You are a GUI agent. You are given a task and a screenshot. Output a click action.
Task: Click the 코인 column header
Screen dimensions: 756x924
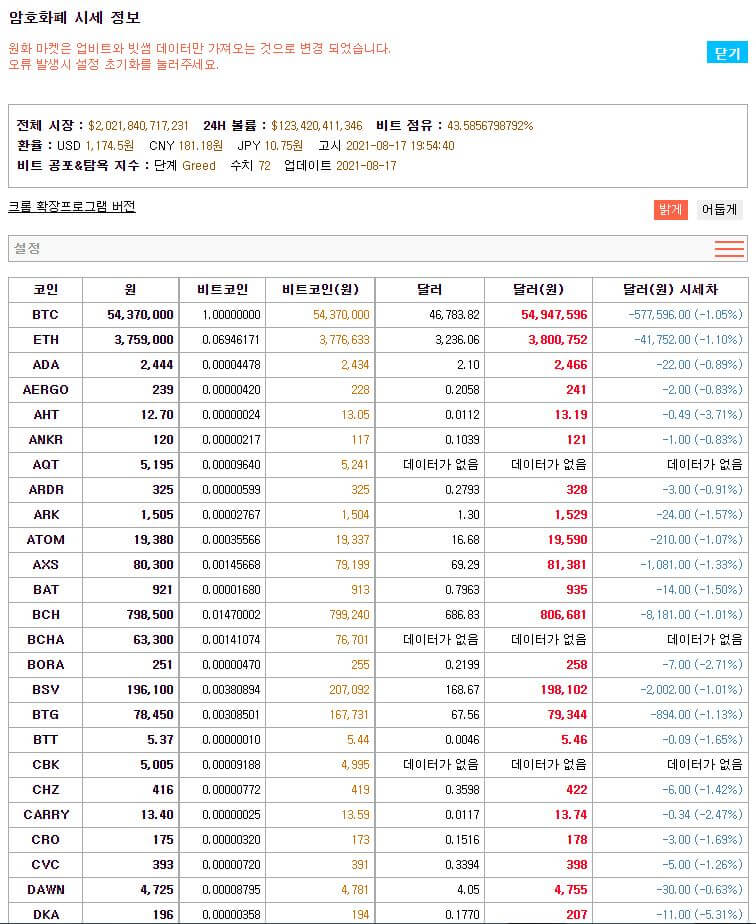coord(45,289)
